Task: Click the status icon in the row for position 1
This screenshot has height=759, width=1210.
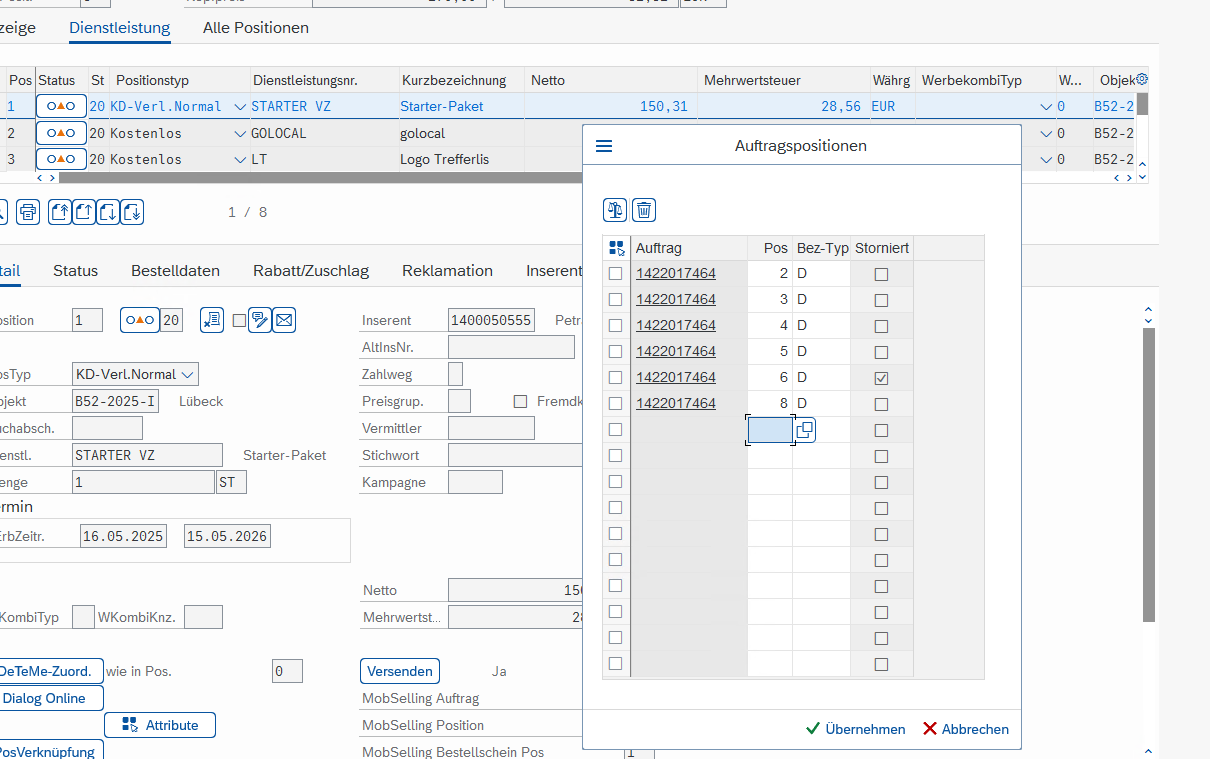Action: (x=61, y=106)
